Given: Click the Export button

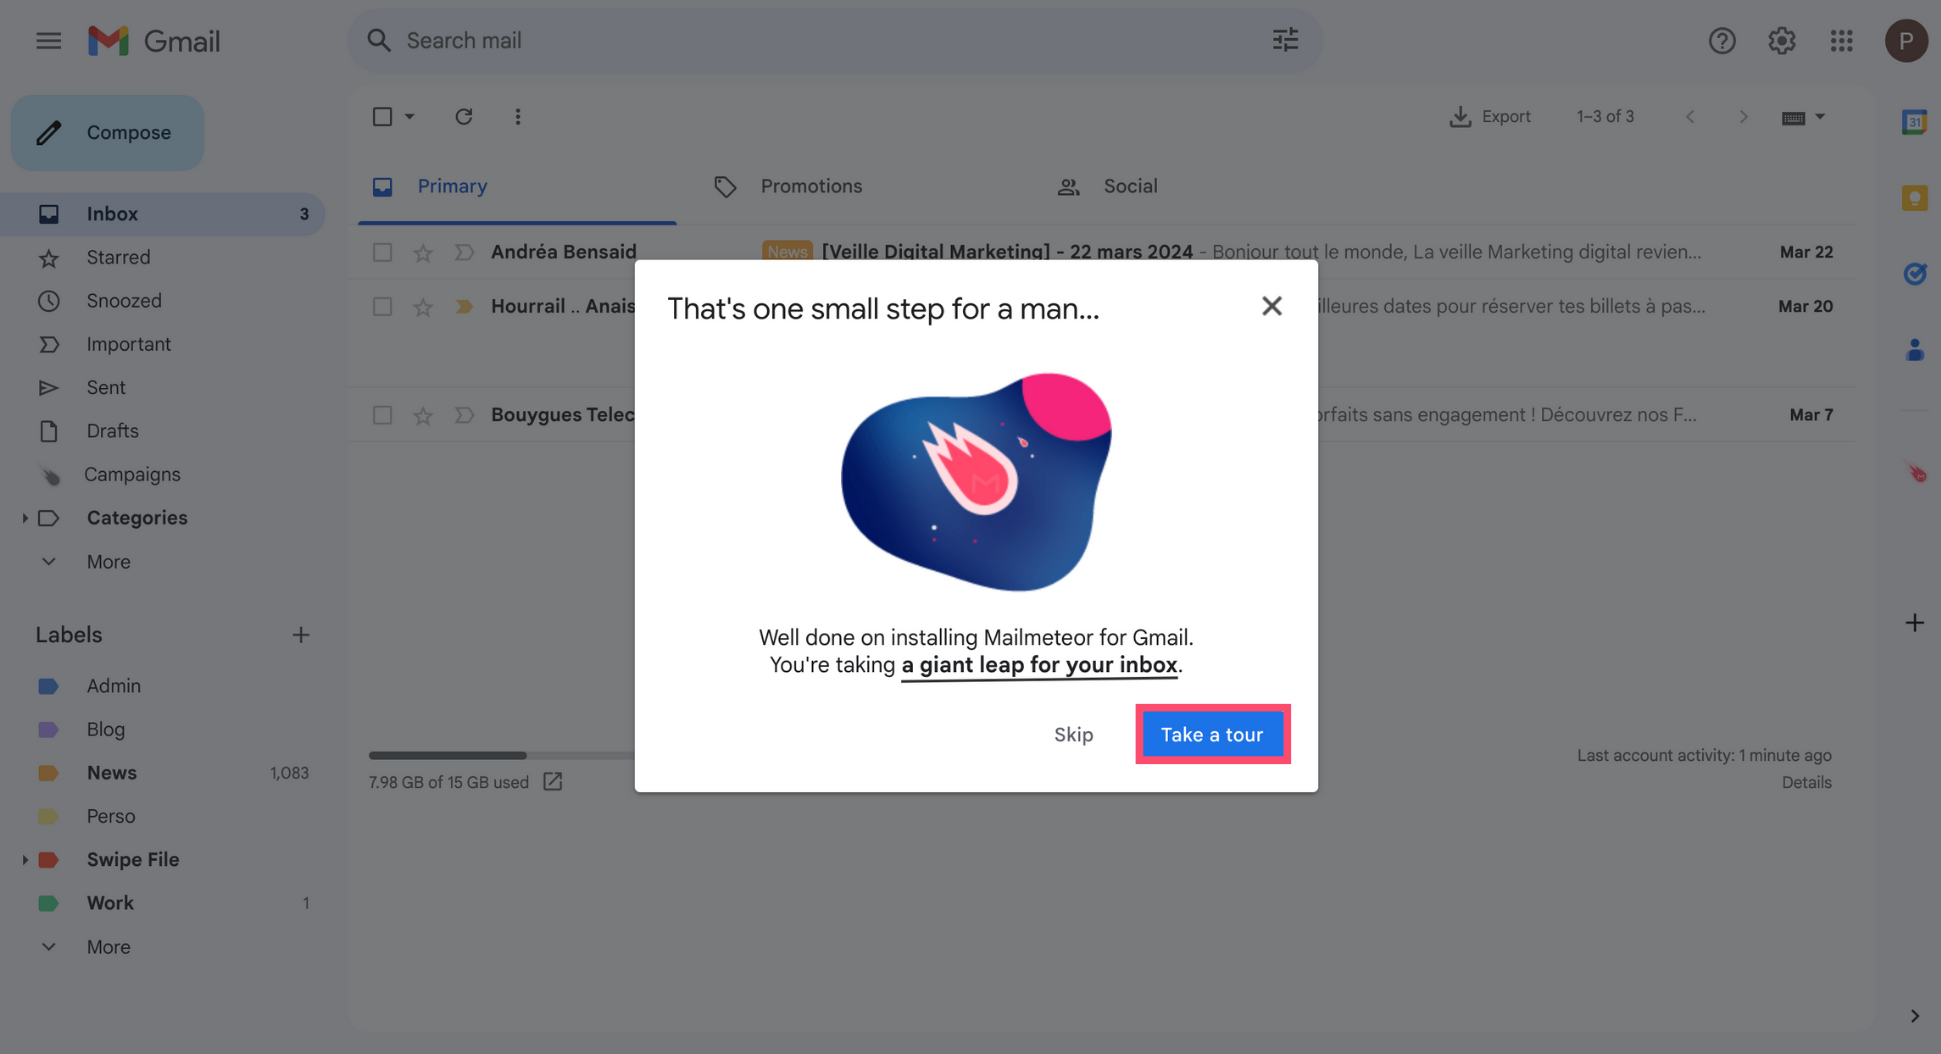Looking at the screenshot, I should (x=1490, y=117).
